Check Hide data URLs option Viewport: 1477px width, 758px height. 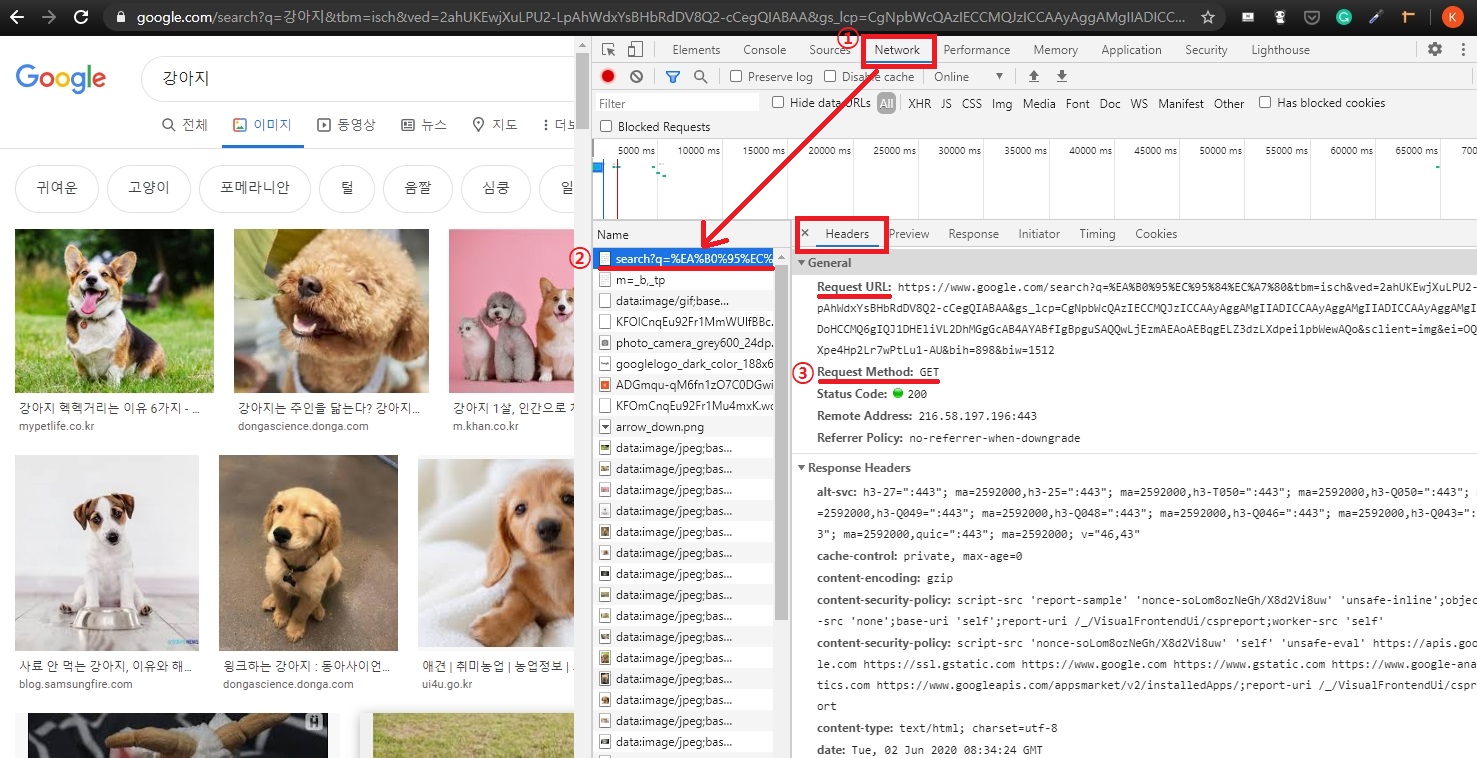[x=778, y=102]
